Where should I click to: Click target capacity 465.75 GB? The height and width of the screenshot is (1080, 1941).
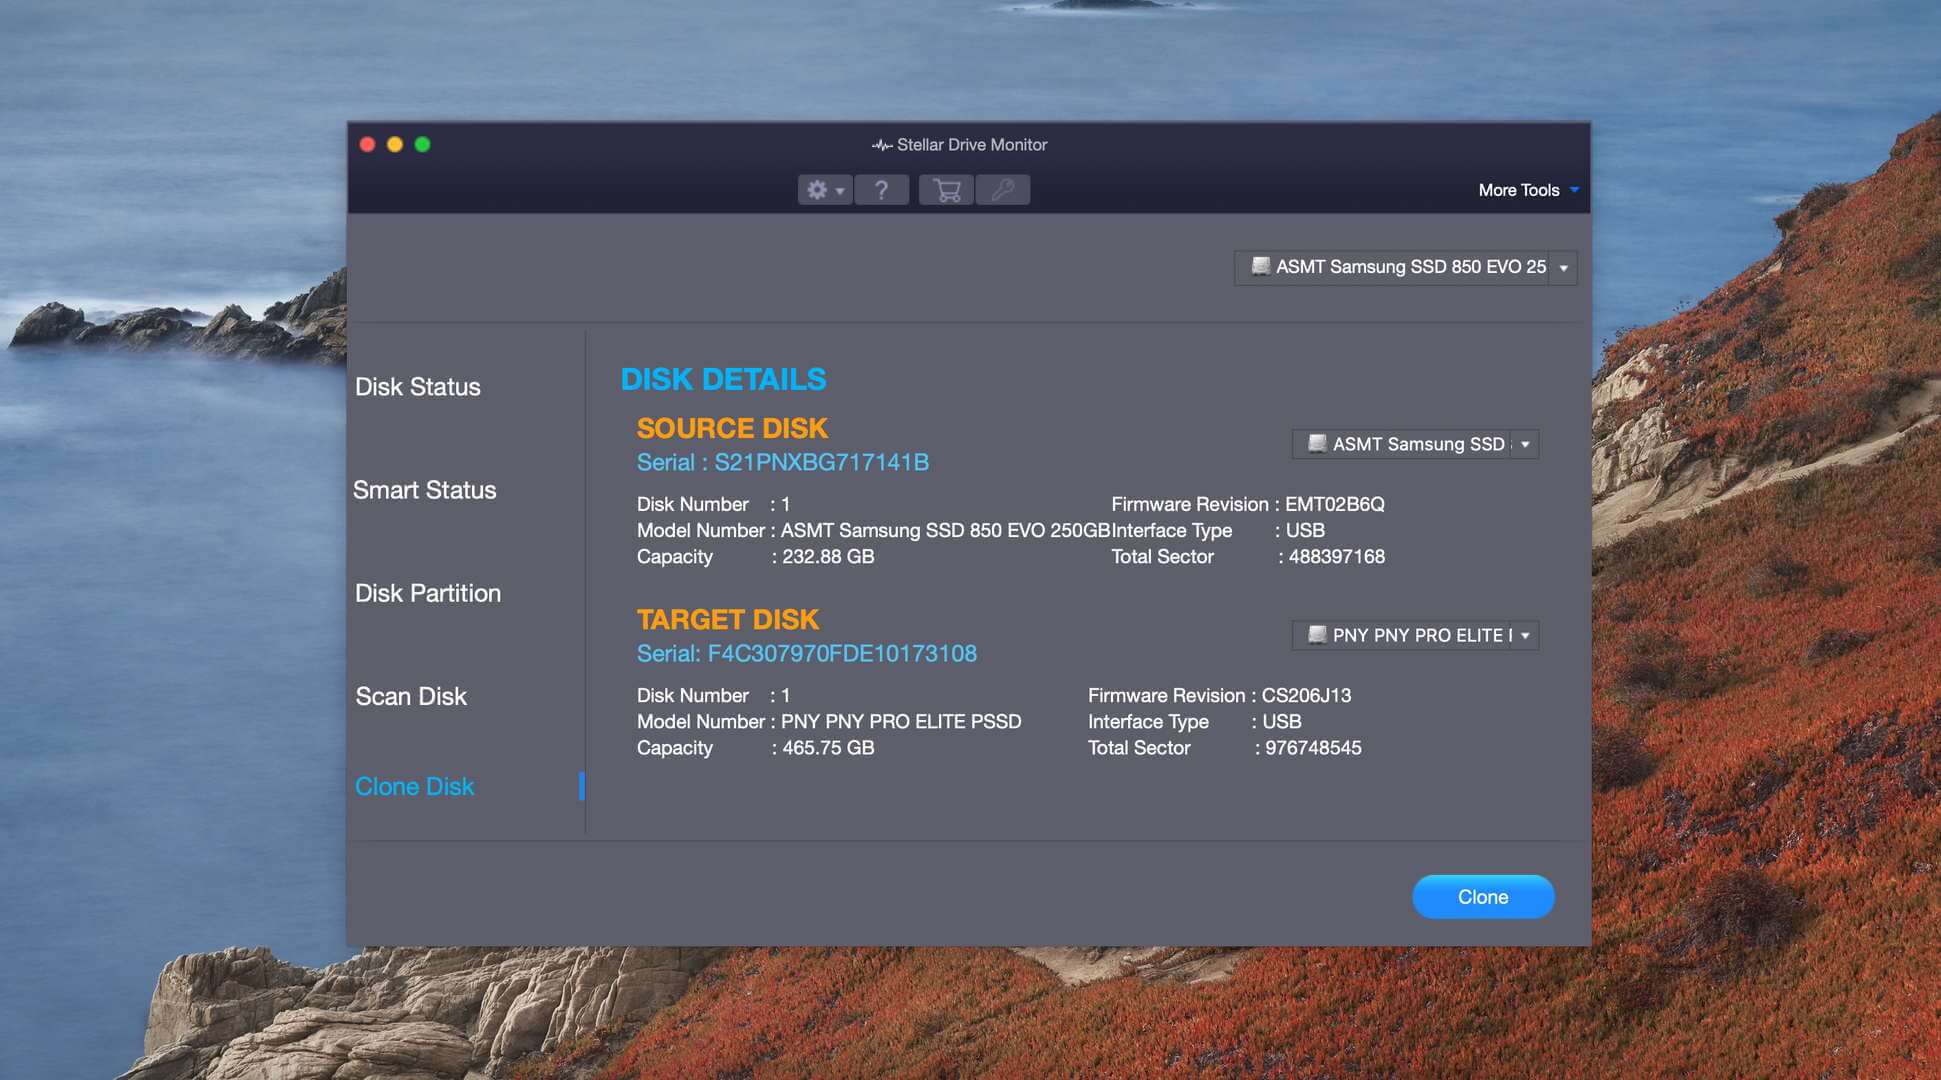(x=828, y=748)
